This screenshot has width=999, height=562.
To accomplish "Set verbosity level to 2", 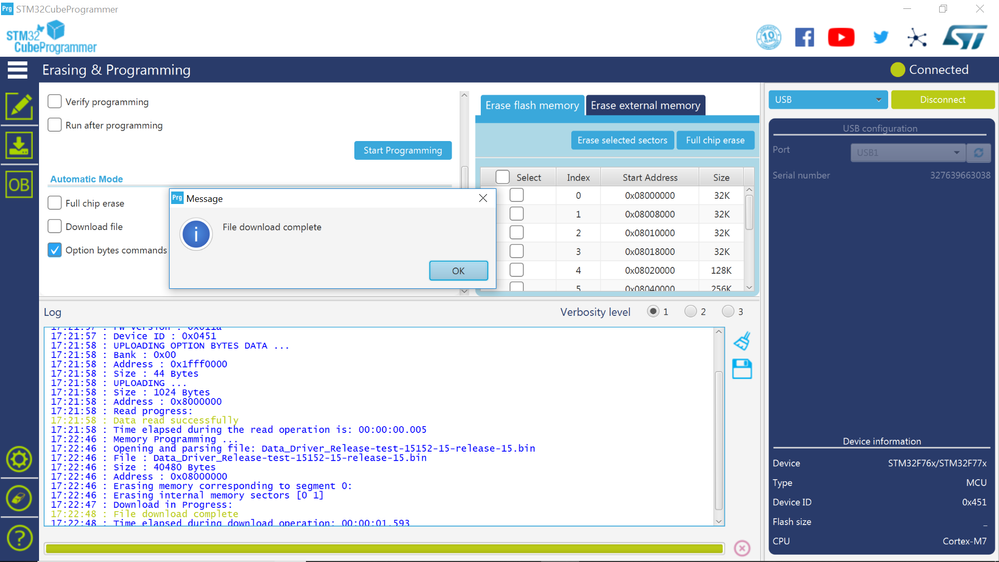I will [x=691, y=312].
